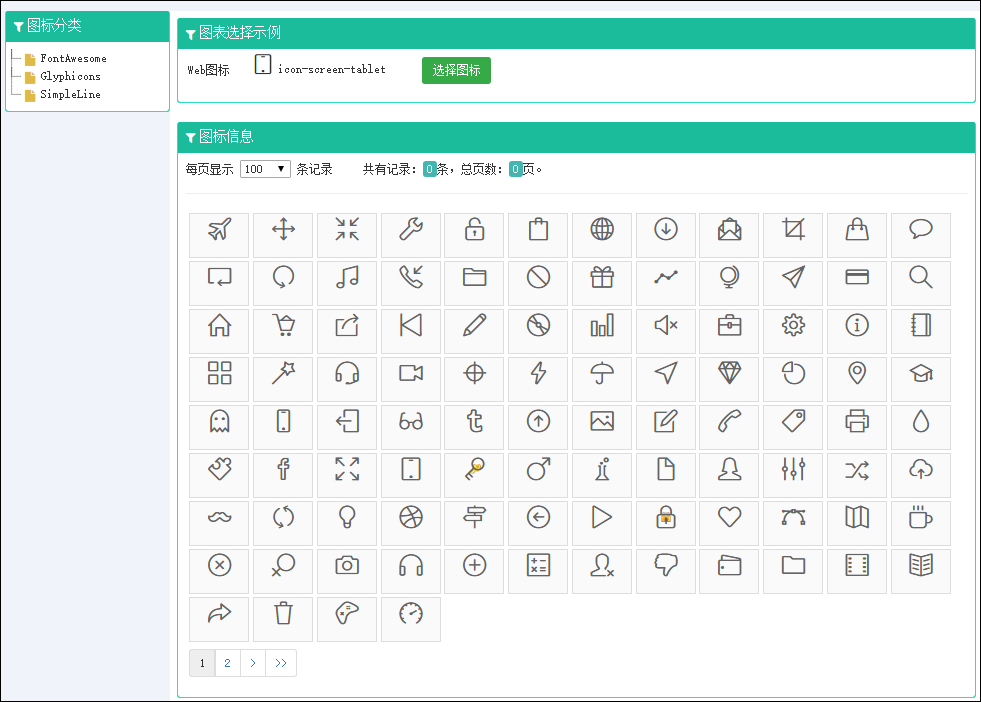
Task: Pick the game controller icon
Action: (347, 613)
